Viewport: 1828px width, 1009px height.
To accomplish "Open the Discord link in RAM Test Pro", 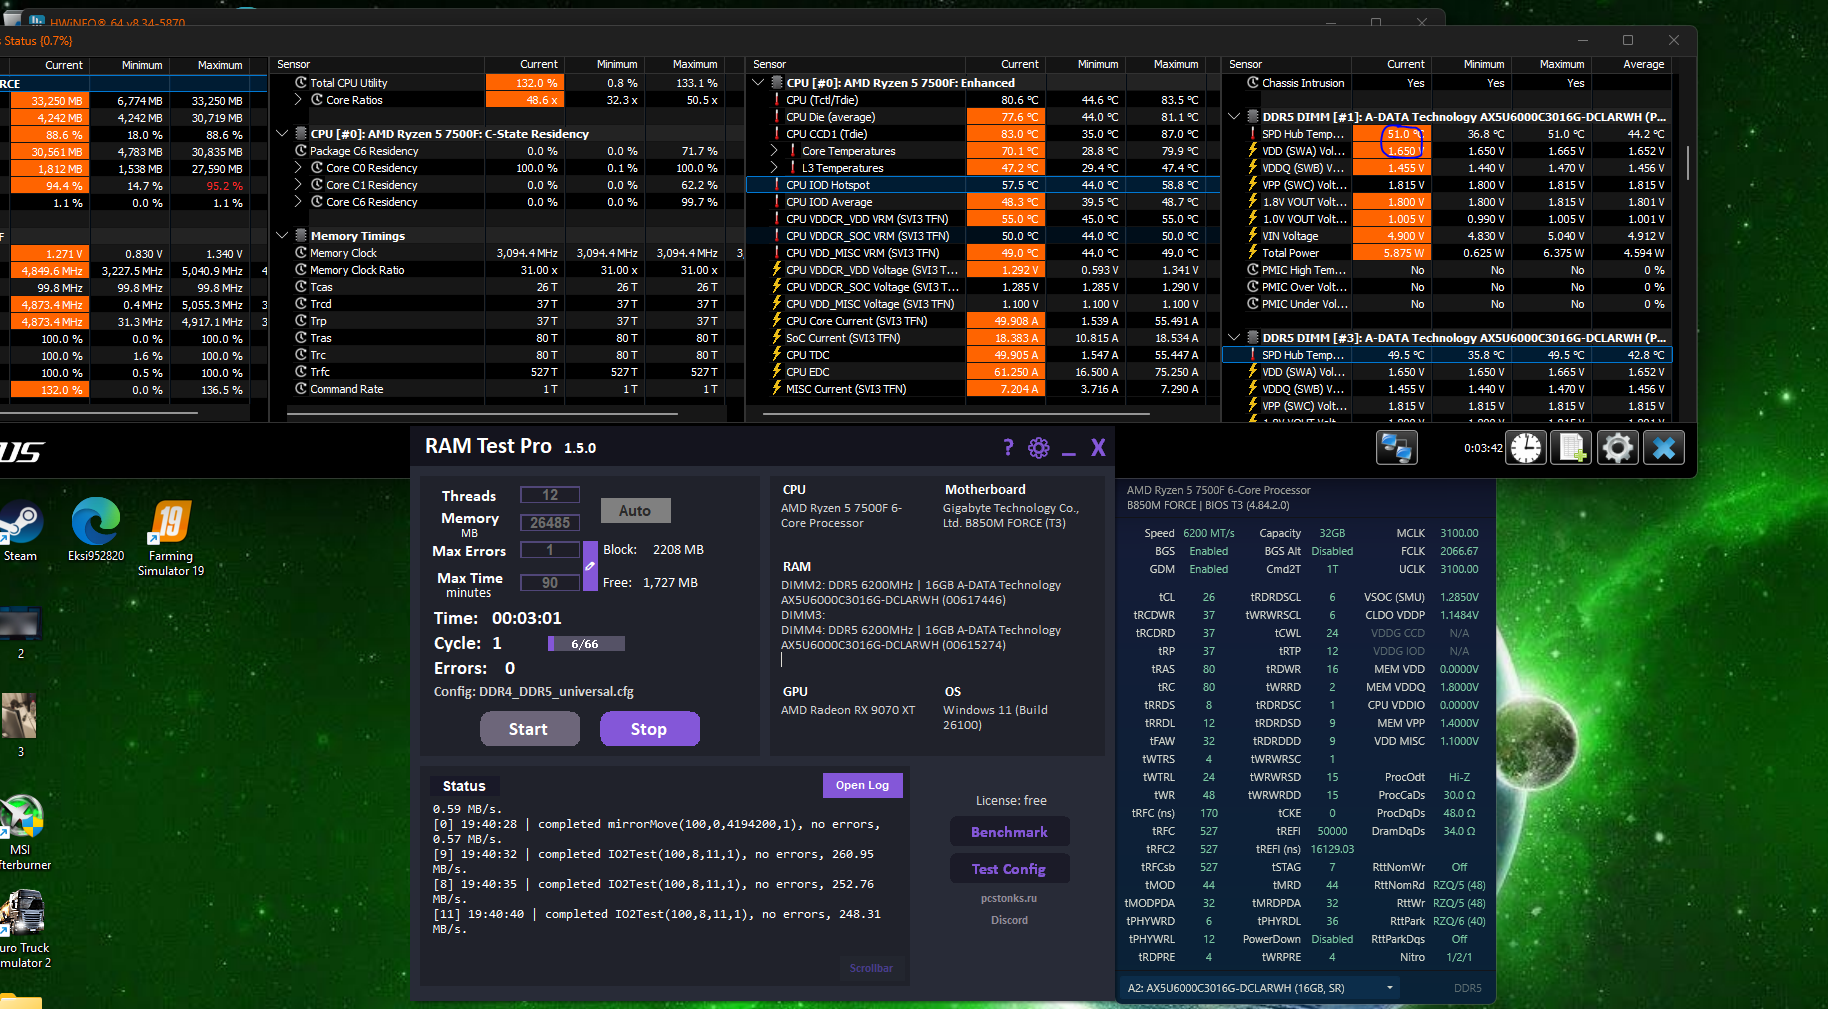I will (1009, 920).
